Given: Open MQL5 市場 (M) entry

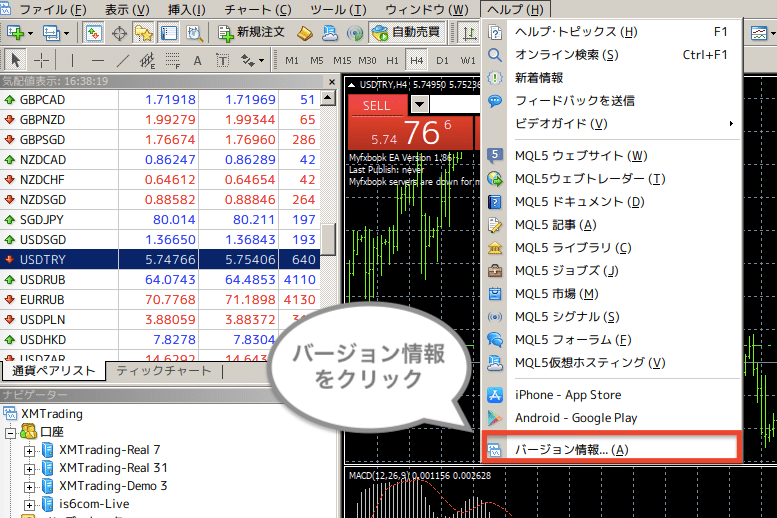Looking at the screenshot, I should click(x=611, y=293).
